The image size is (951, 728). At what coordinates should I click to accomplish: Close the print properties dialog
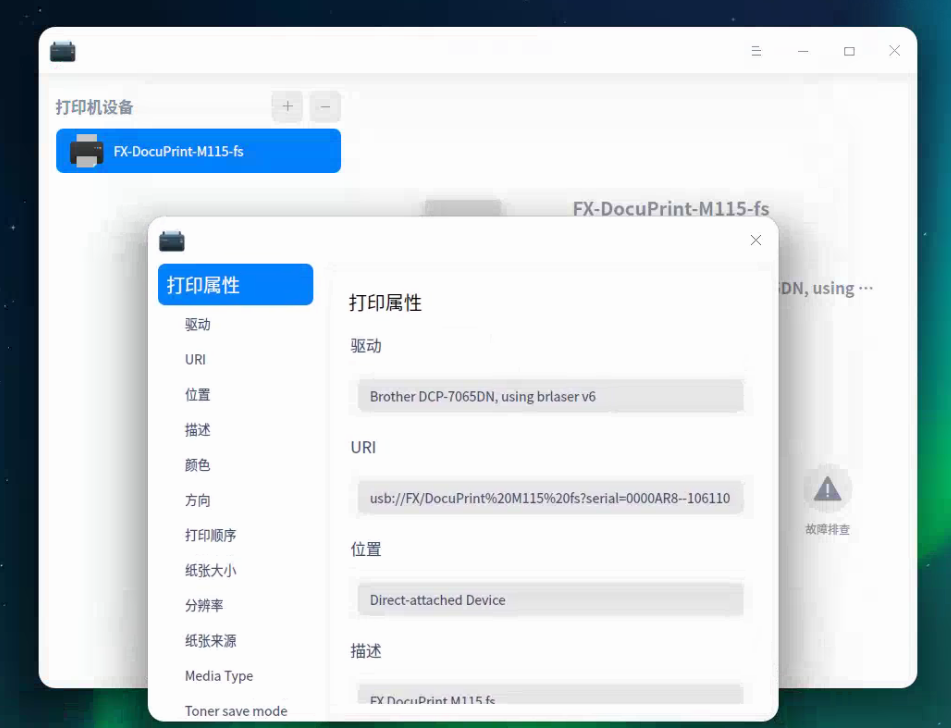tap(756, 240)
